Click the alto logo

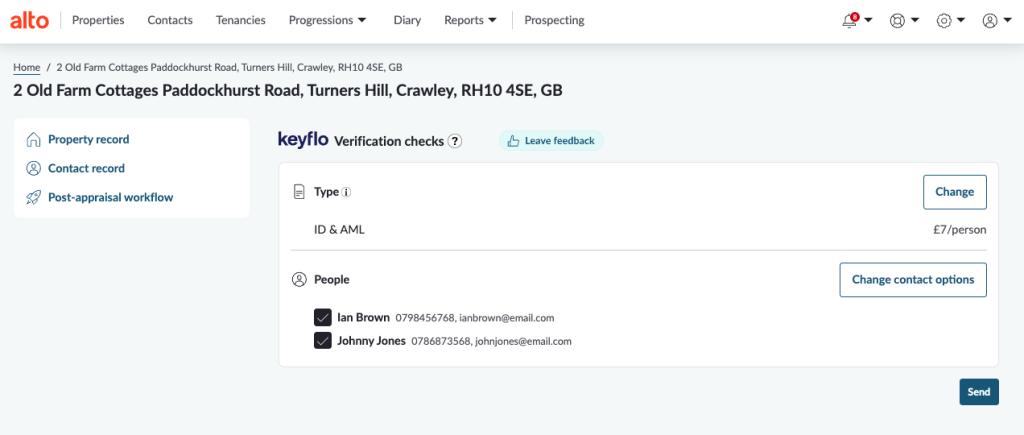[30, 20]
